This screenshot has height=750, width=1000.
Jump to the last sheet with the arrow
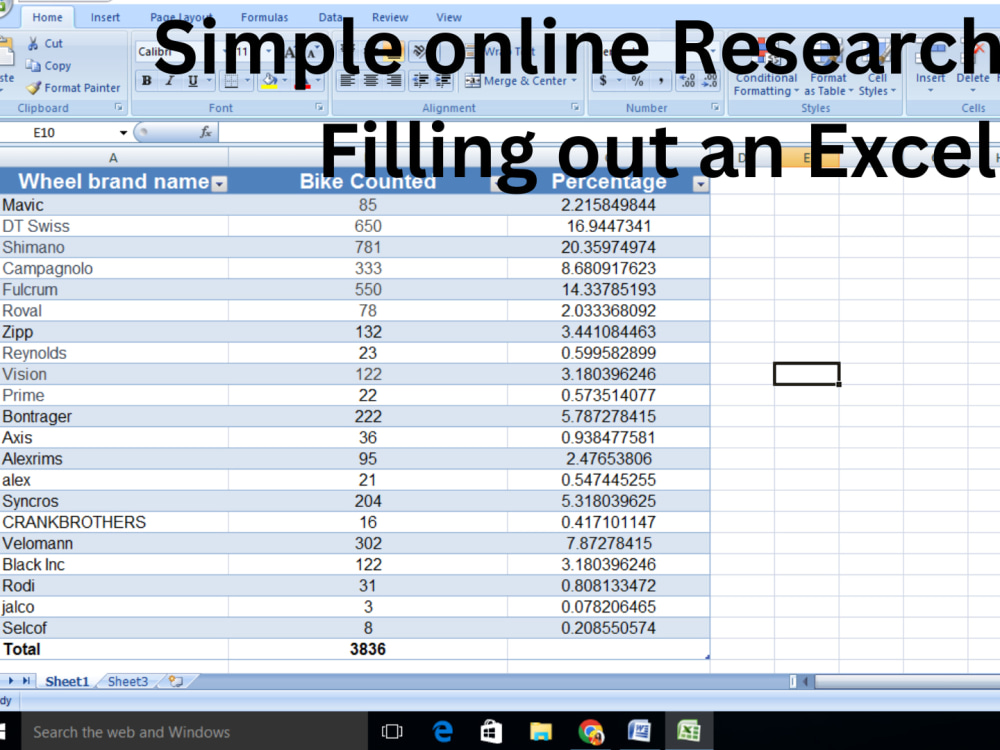pyautogui.click(x=26, y=681)
